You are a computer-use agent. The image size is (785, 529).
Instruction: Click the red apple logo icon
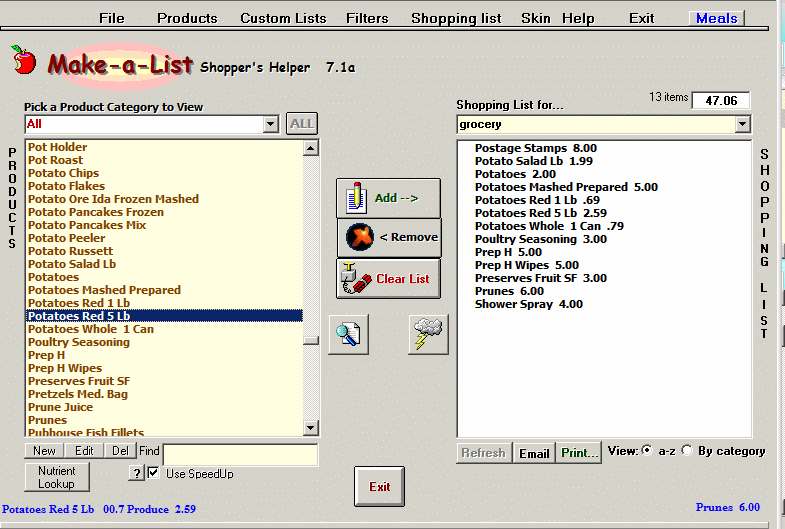[24, 60]
